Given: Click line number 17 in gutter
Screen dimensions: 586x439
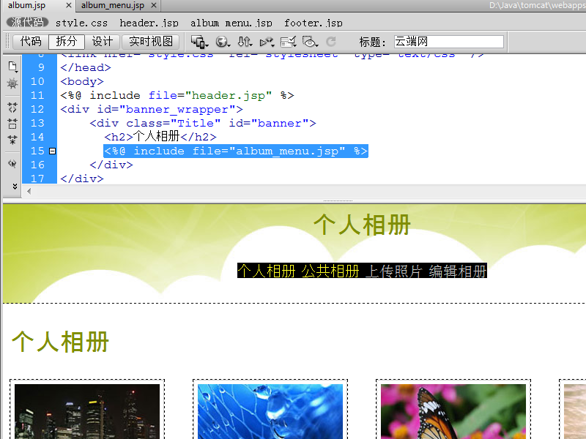Looking at the screenshot, I should [37, 179].
